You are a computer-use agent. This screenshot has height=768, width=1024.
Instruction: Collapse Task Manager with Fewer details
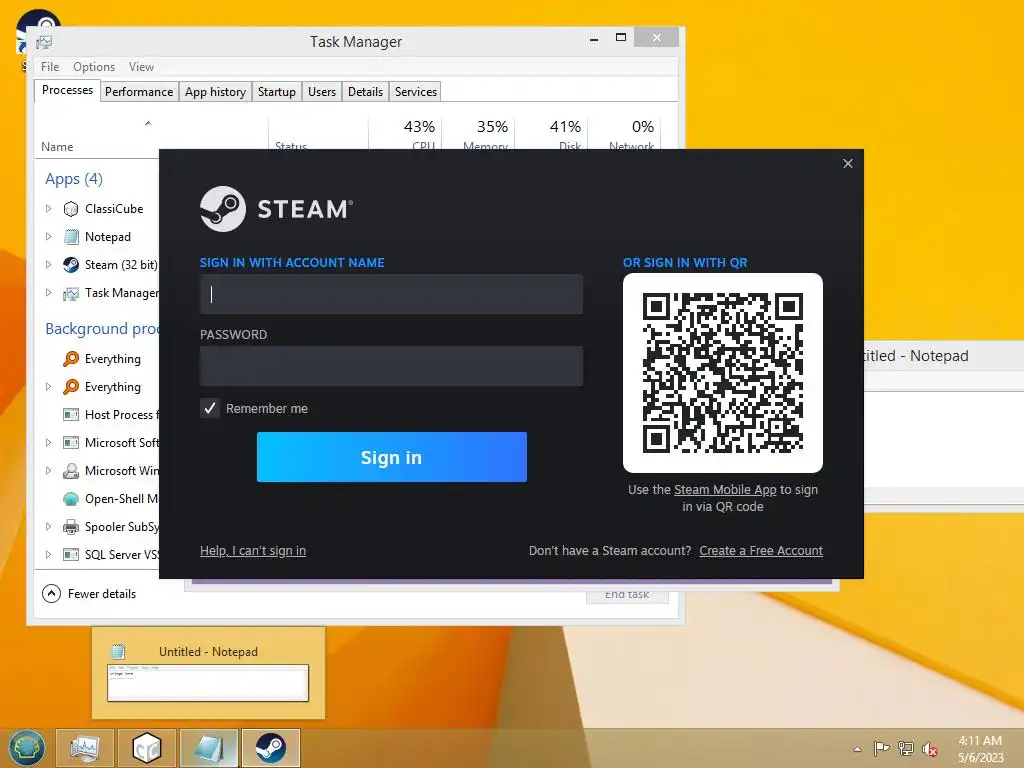pos(89,594)
